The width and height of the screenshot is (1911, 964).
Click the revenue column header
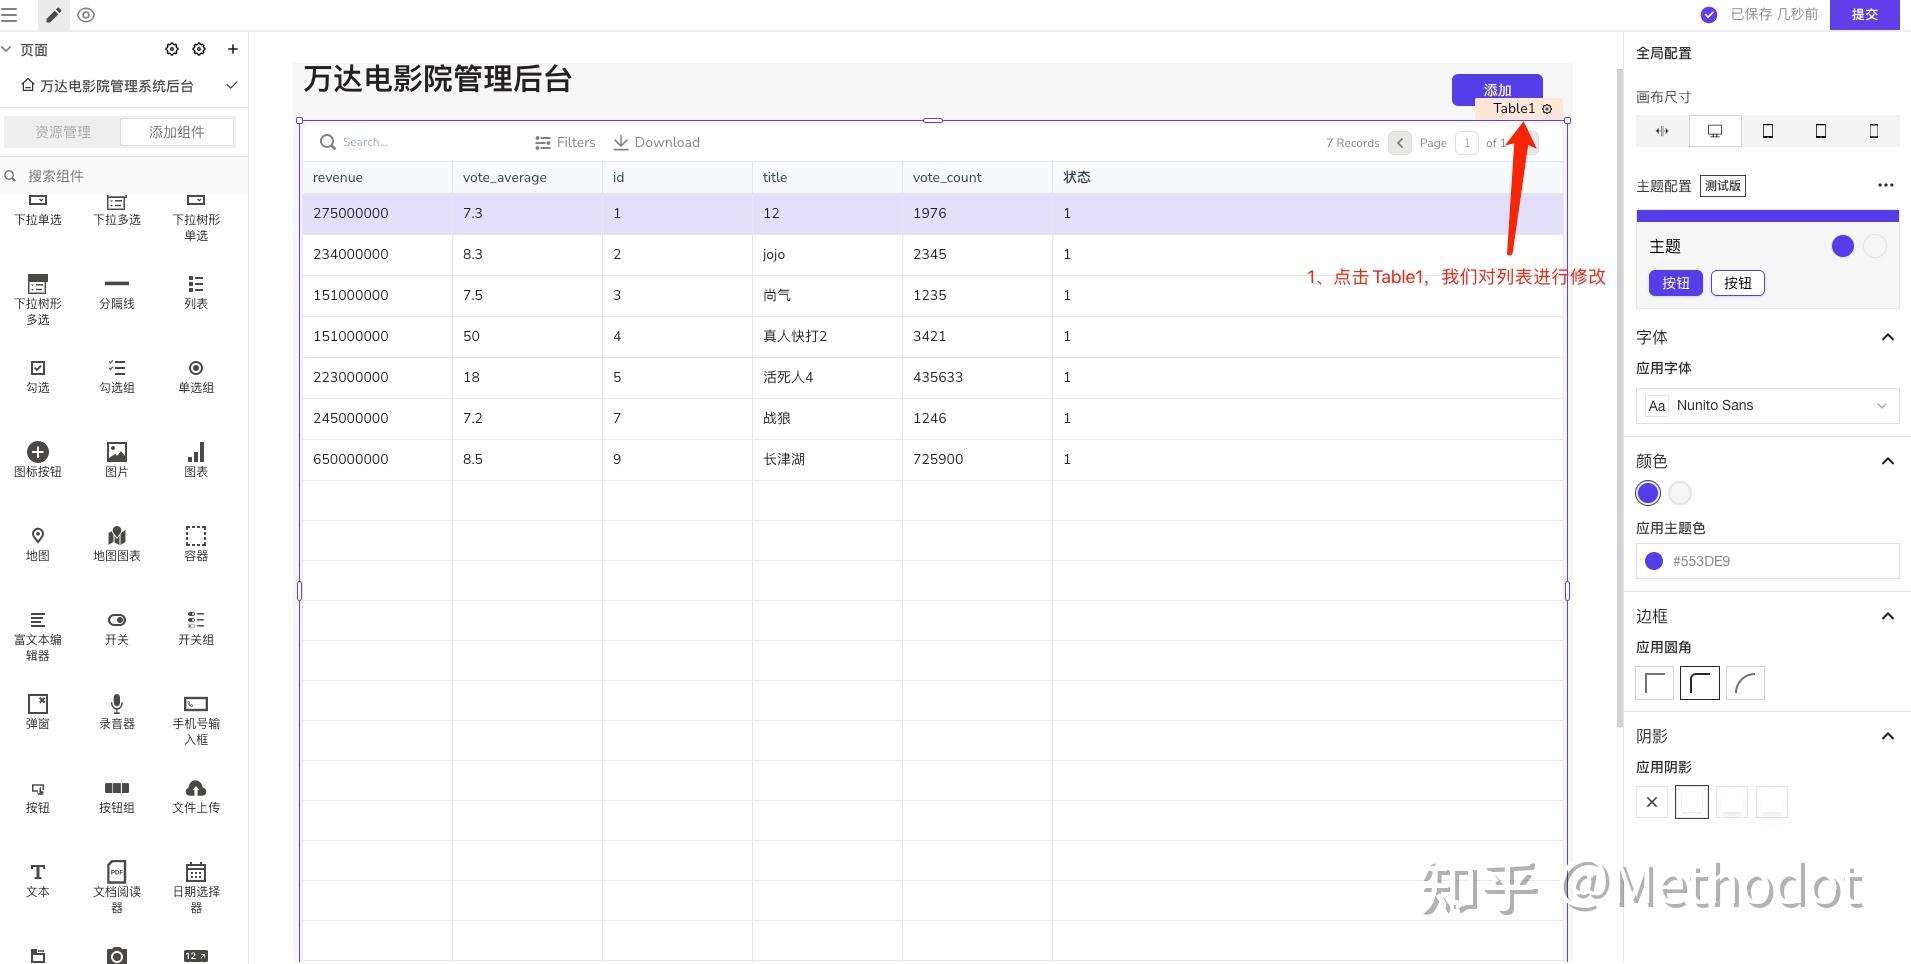click(x=377, y=177)
